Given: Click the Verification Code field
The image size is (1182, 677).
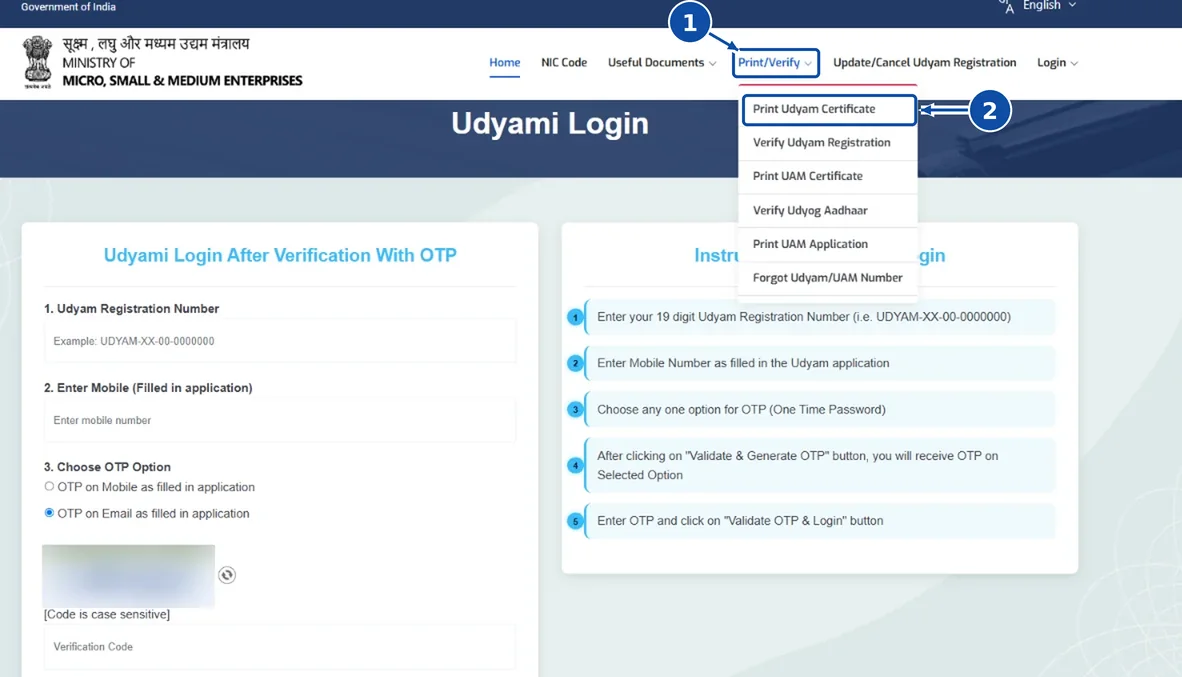Looking at the screenshot, I should click(280, 646).
